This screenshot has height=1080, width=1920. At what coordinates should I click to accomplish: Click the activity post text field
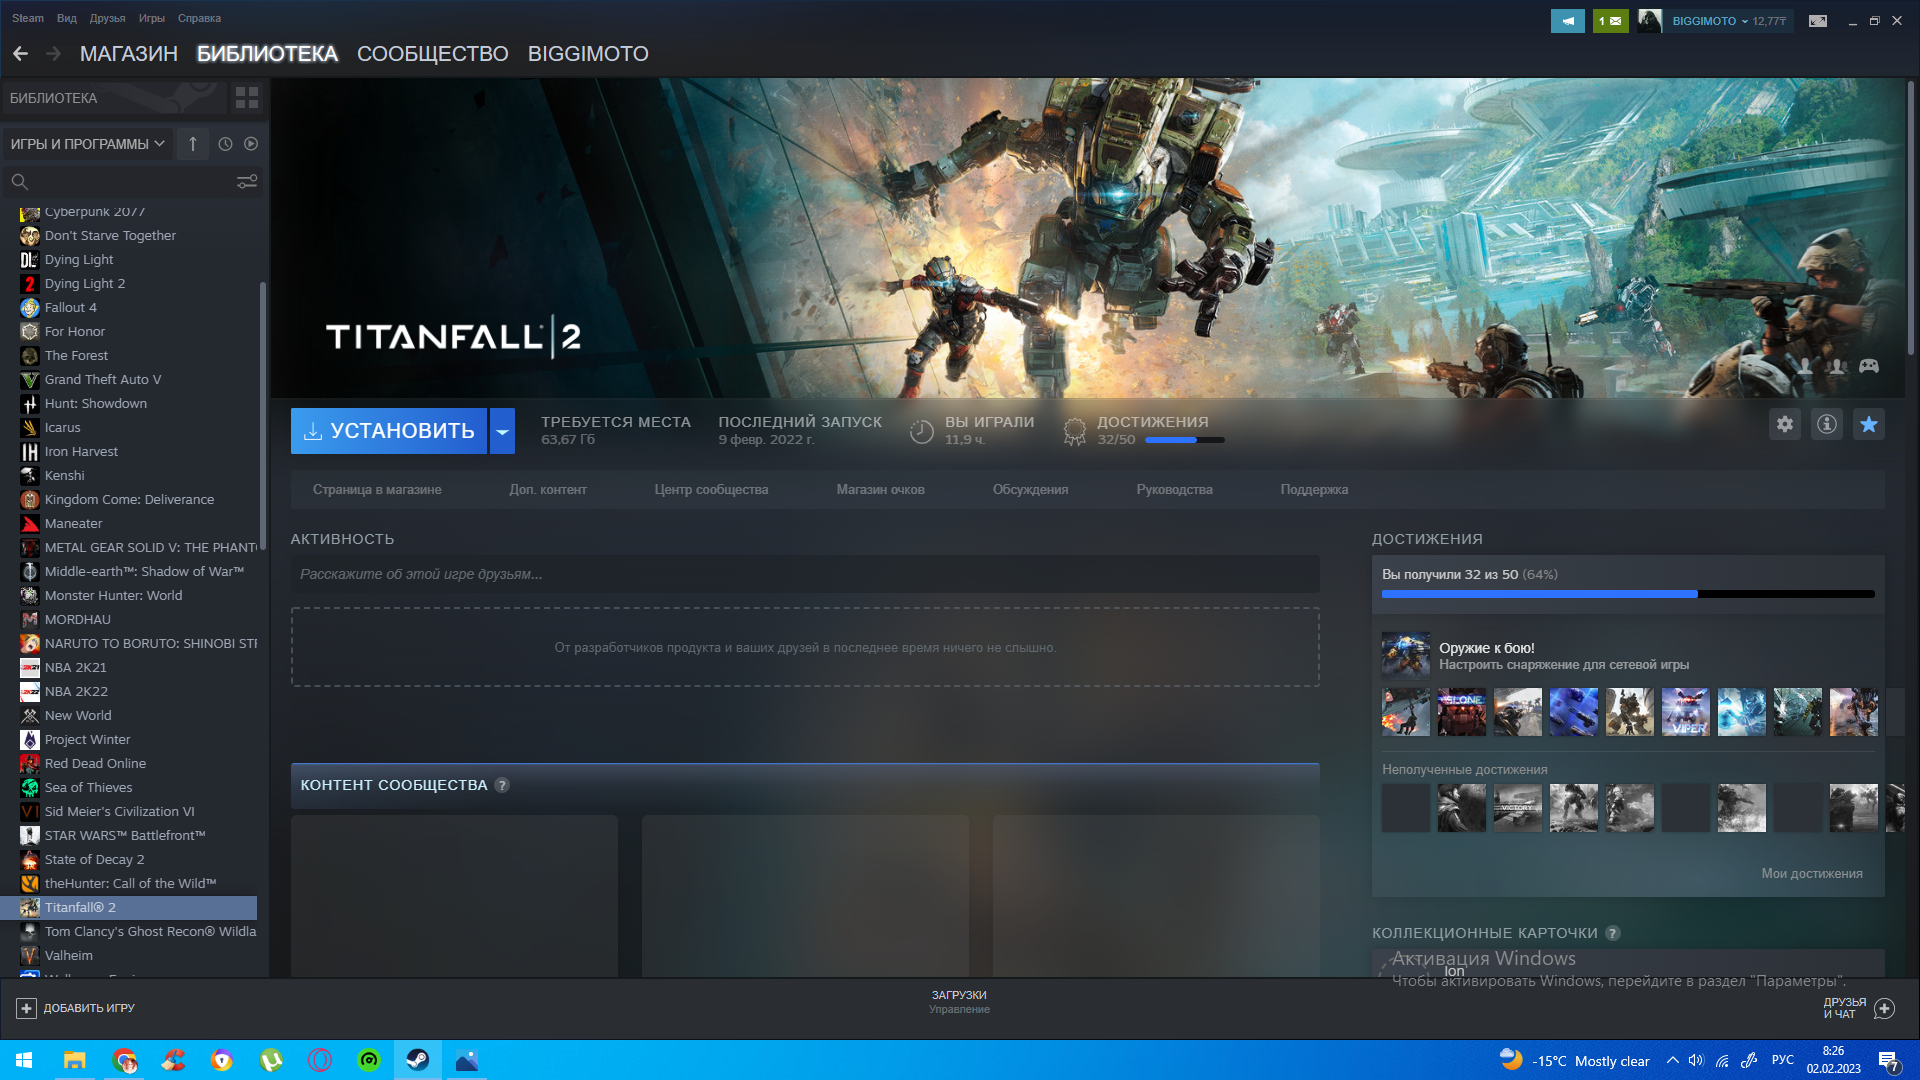[x=805, y=574]
